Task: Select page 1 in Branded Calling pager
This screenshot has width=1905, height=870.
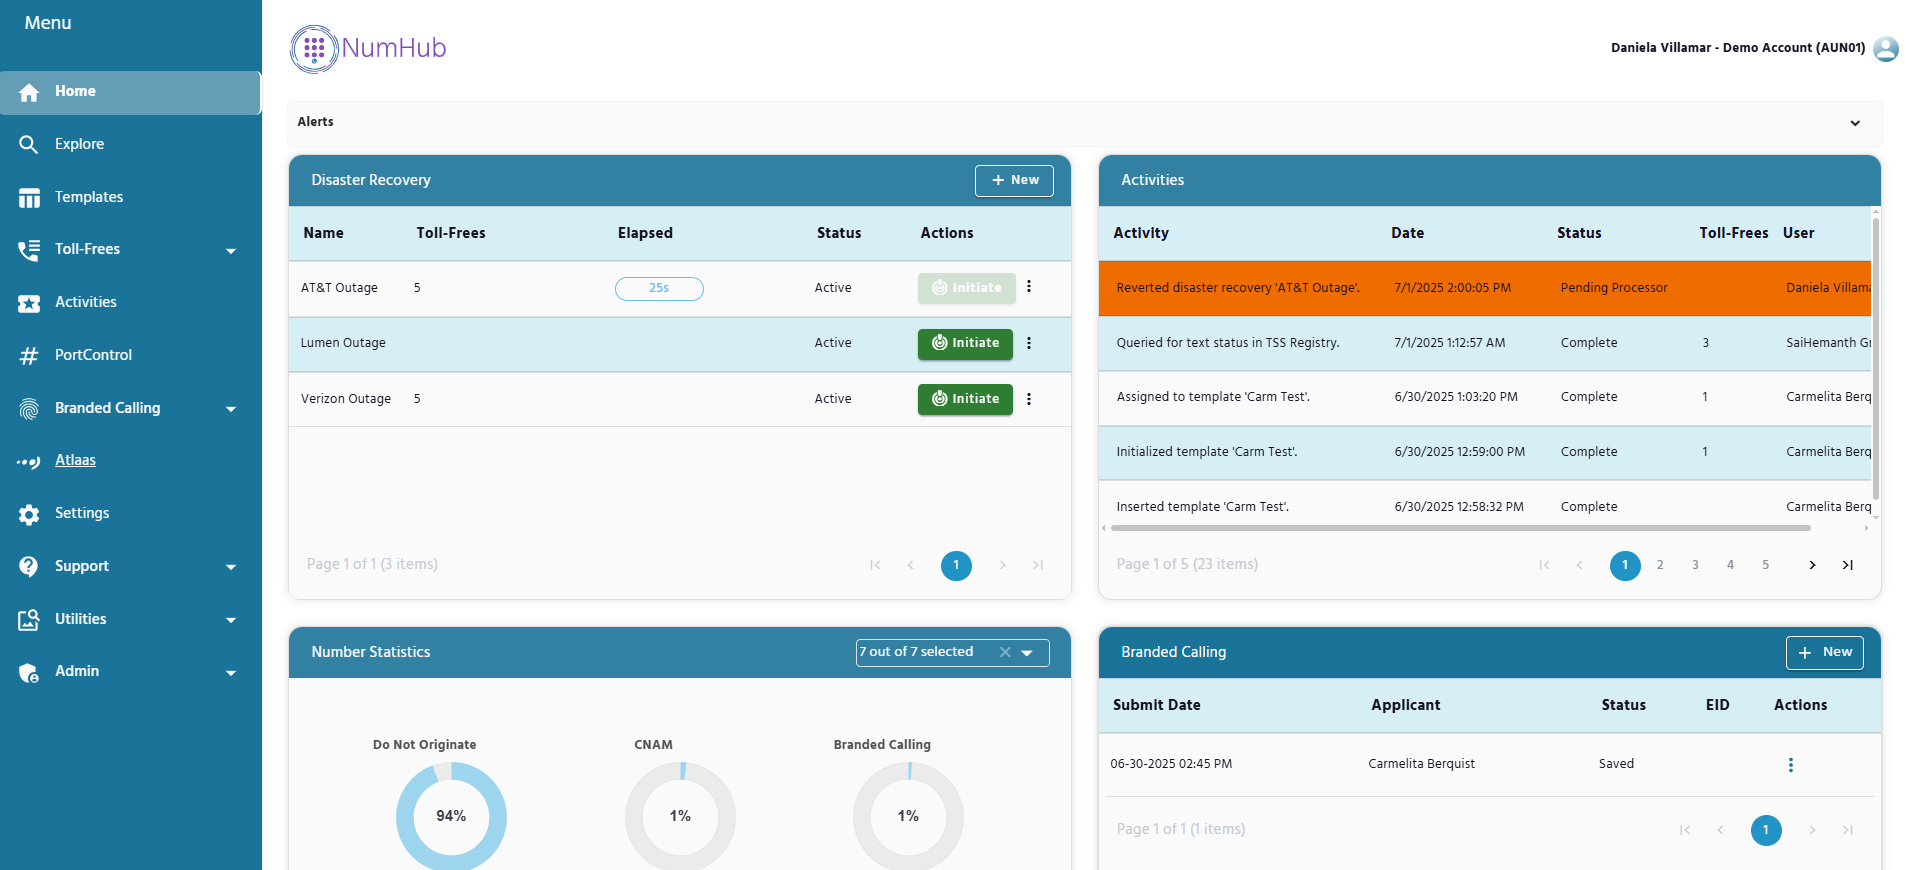Action: (1766, 830)
